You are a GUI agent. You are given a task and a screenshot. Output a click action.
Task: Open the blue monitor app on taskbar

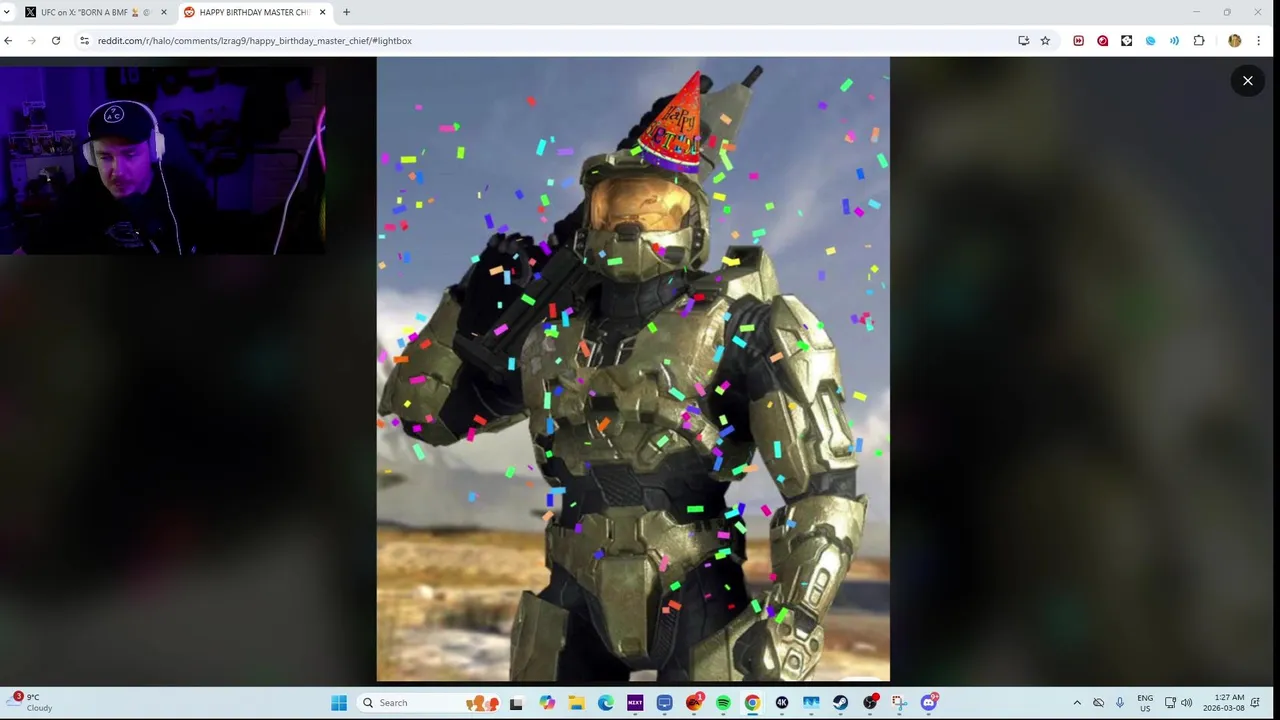coord(664,702)
